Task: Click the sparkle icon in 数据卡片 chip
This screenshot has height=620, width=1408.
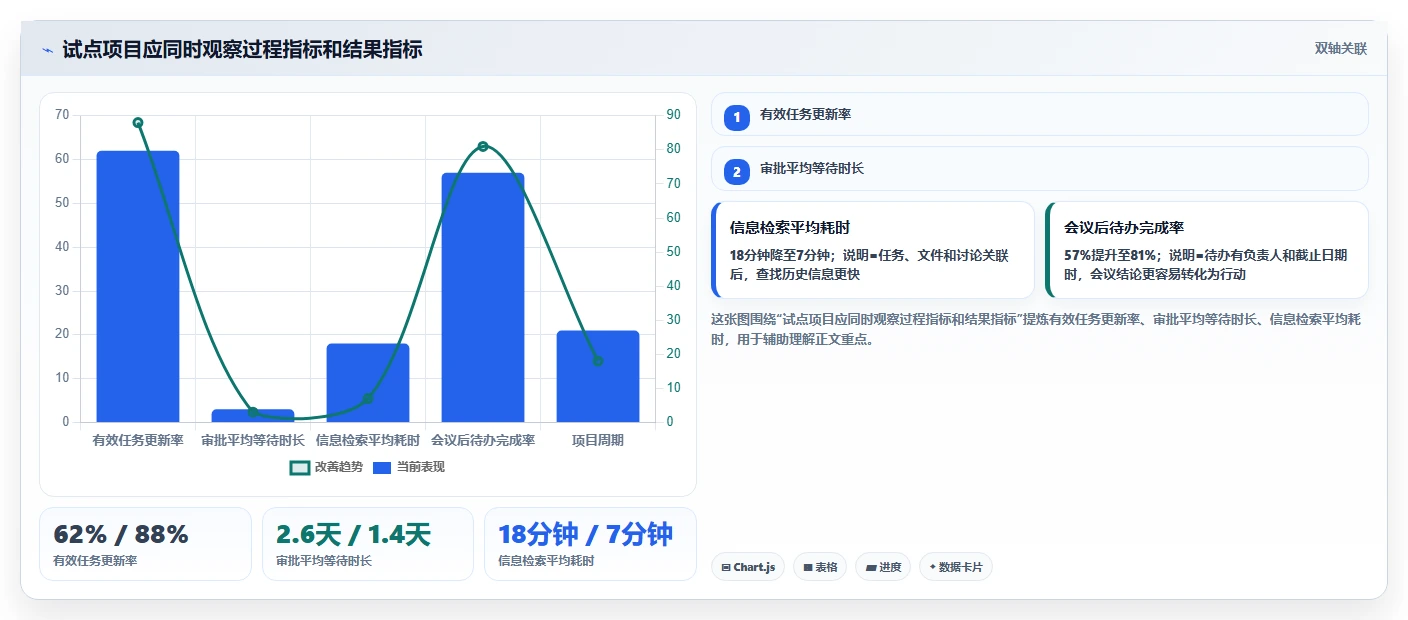Action: [x=933, y=567]
